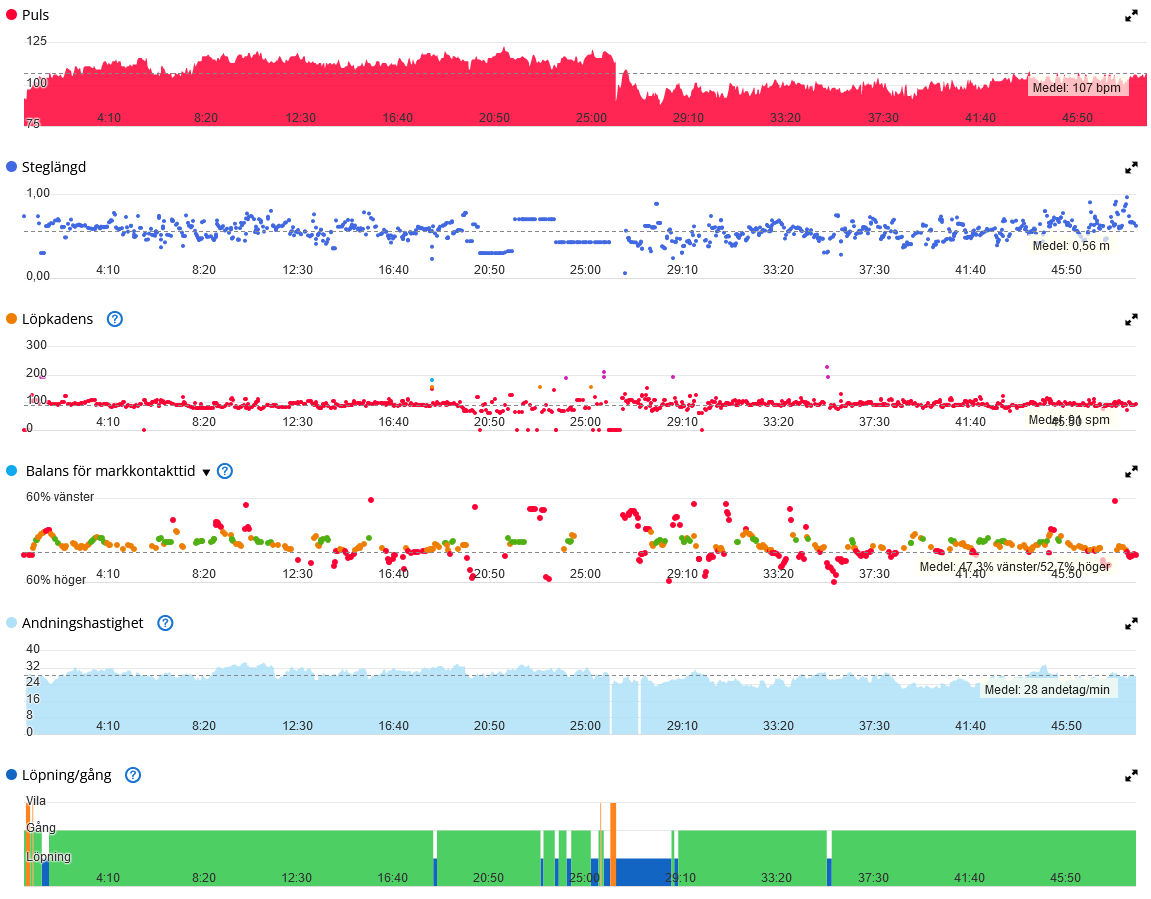The width and height of the screenshot is (1151, 899).
Task: Click the dark blue Löpning/gång legend dot
Action: coord(11,774)
